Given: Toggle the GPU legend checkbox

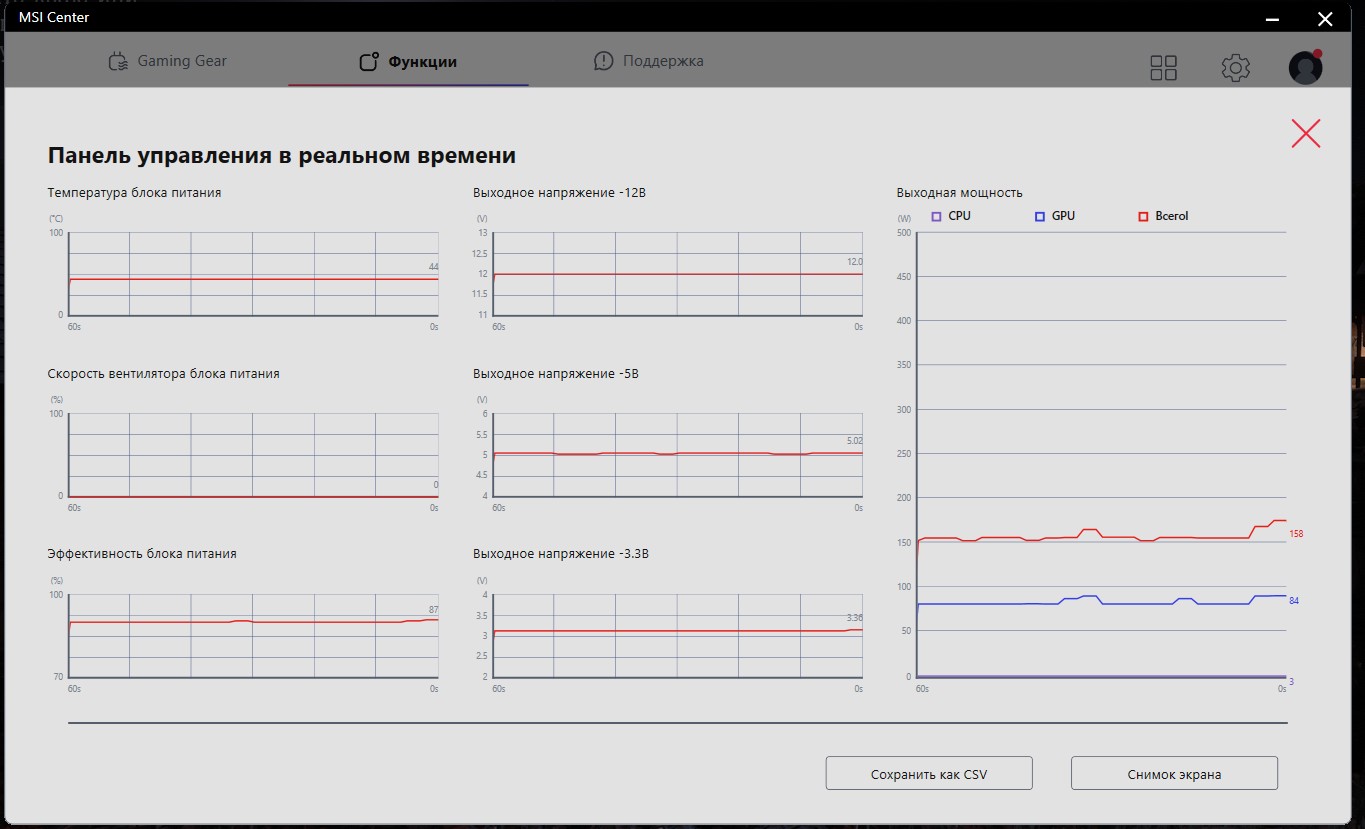Looking at the screenshot, I should 1040,216.
